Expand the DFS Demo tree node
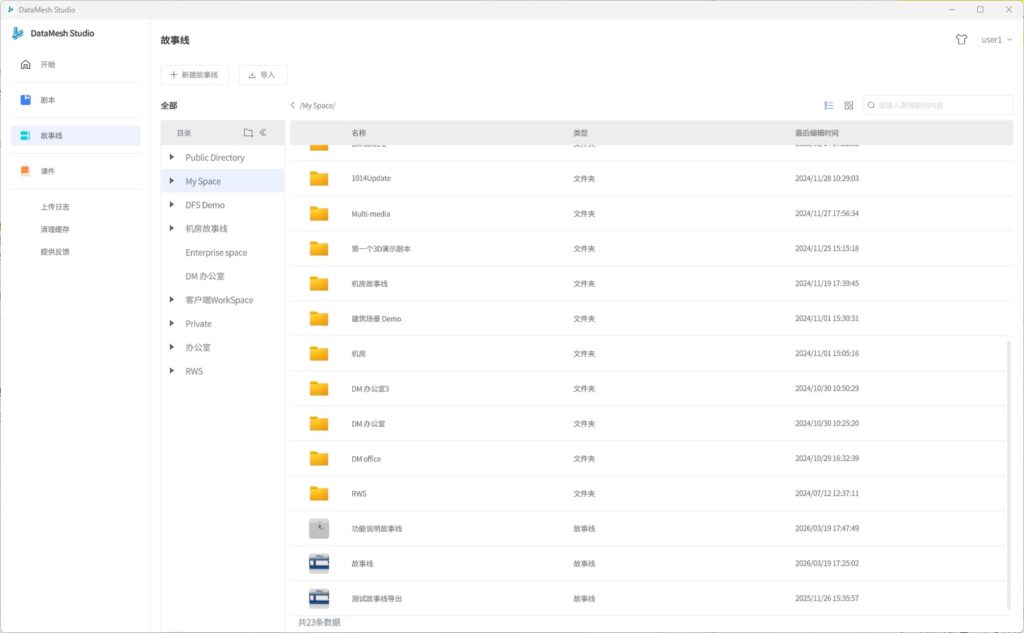1024x633 pixels. (x=172, y=205)
